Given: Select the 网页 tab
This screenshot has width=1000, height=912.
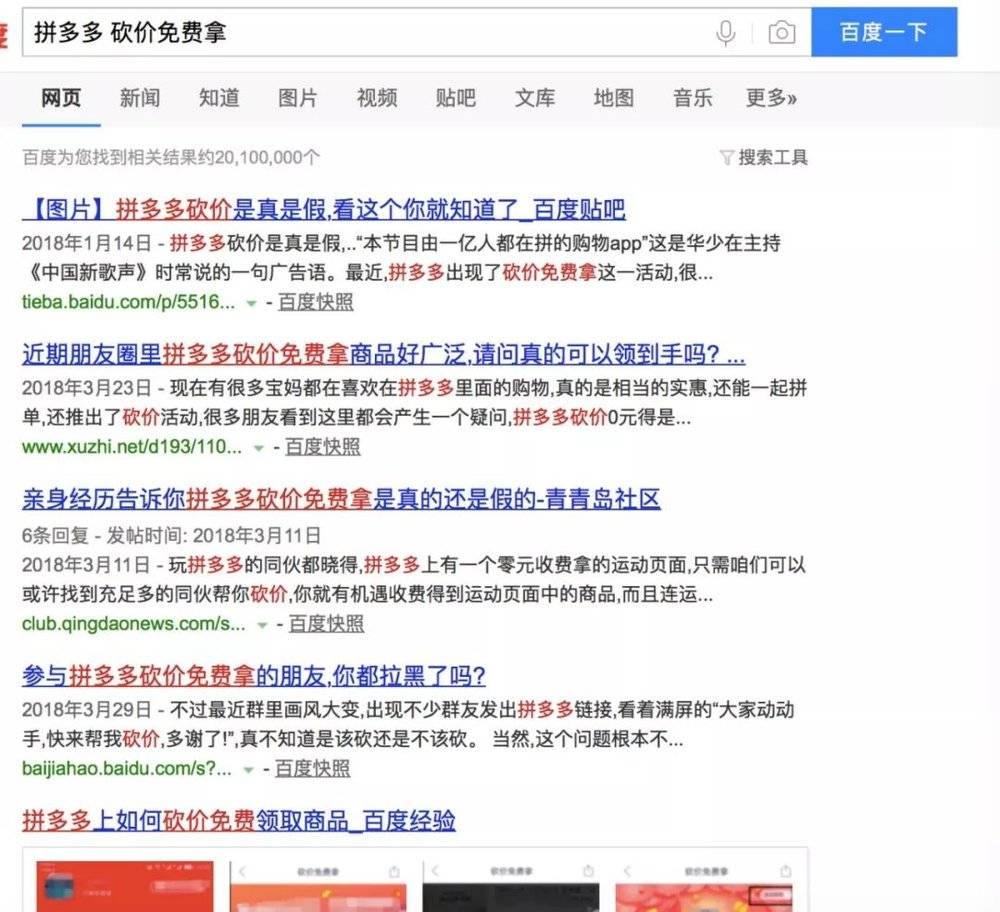Looking at the screenshot, I should coord(61,98).
